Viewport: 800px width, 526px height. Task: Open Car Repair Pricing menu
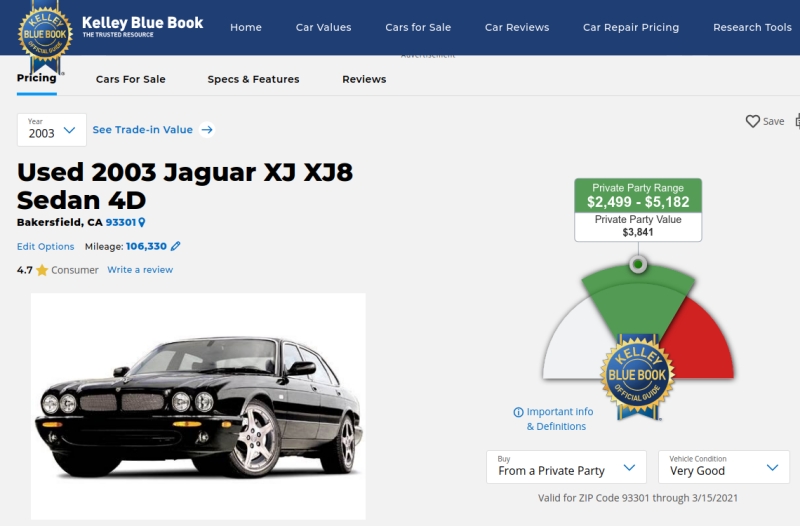(631, 28)
